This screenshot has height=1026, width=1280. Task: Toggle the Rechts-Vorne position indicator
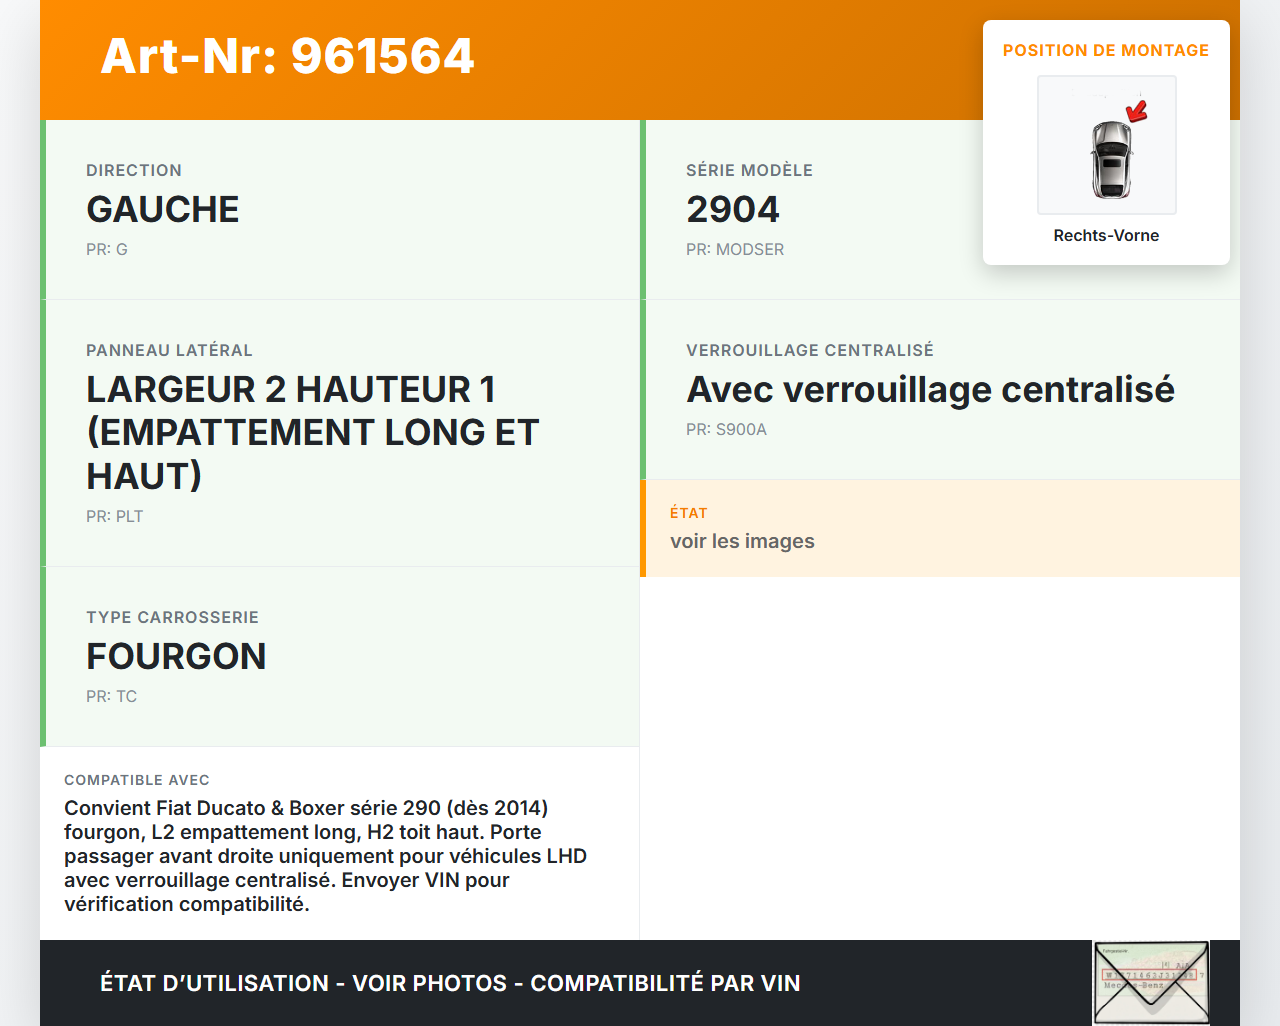pos(1106,235)
